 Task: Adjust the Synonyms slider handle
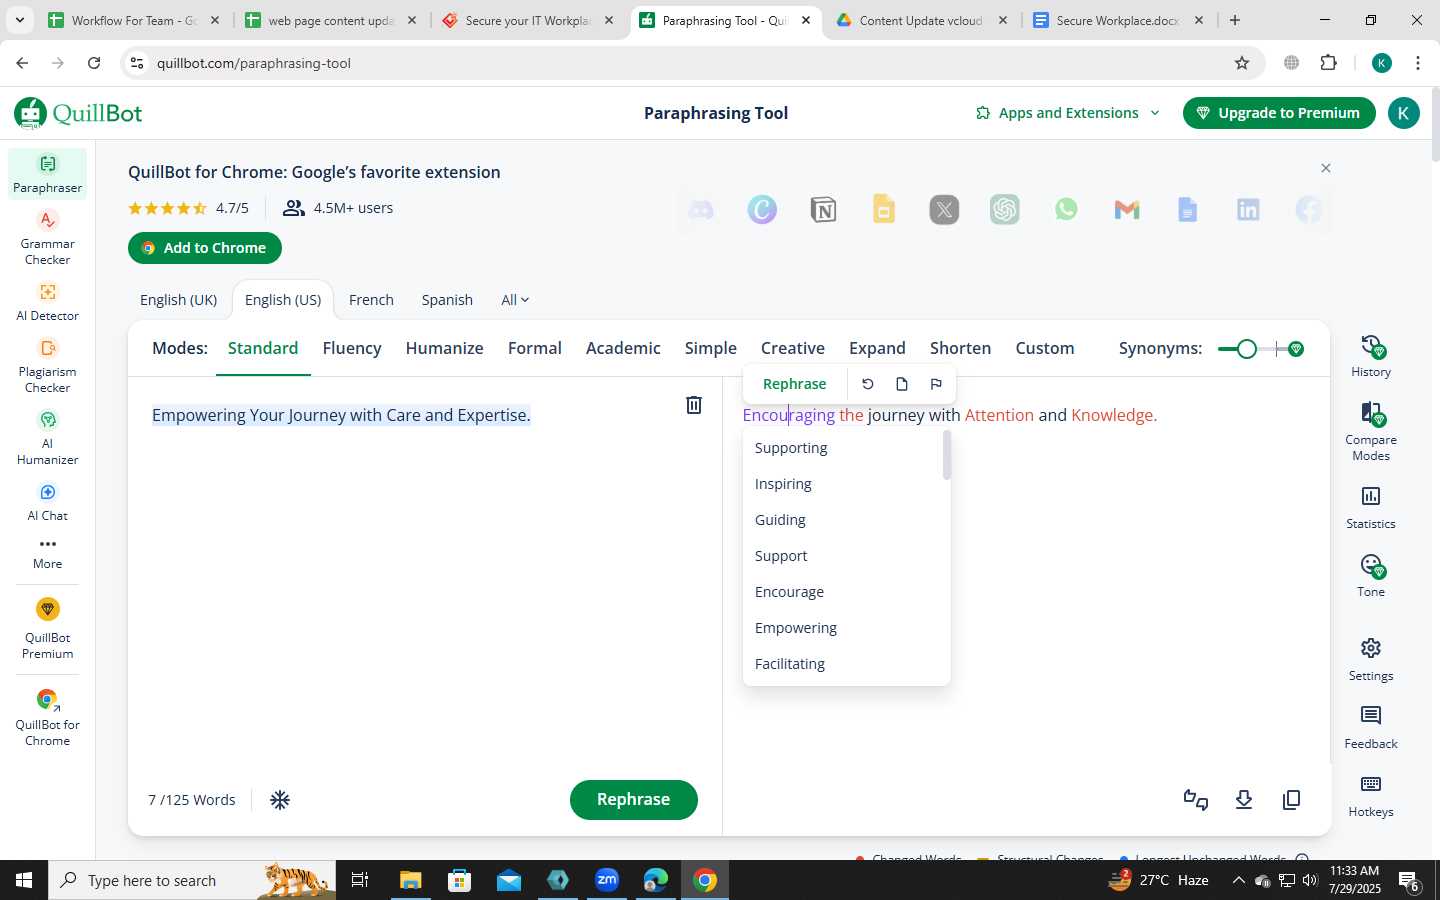pos(1246,349)
